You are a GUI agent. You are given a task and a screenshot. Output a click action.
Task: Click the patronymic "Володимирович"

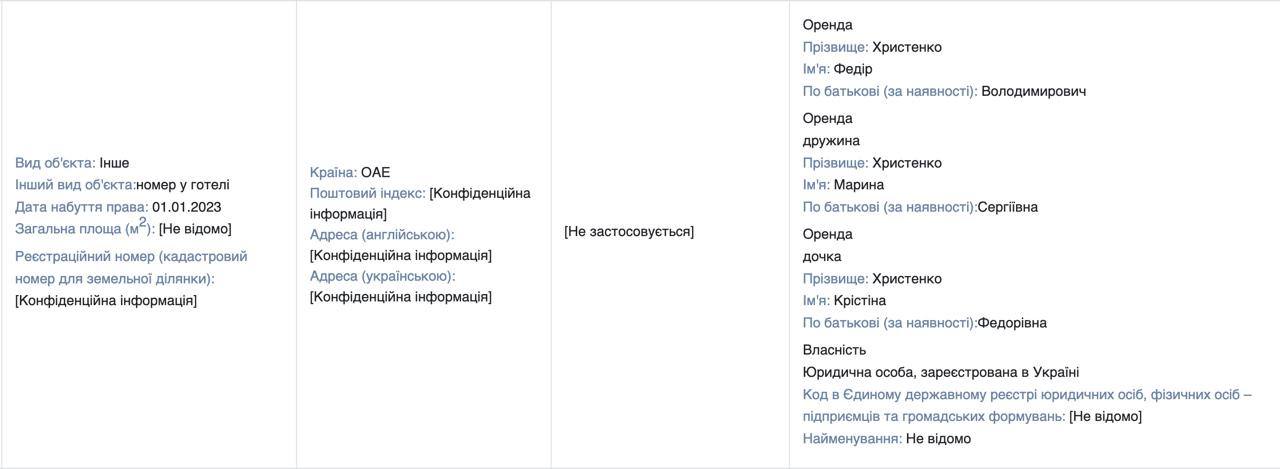(x=1034, y=91)
